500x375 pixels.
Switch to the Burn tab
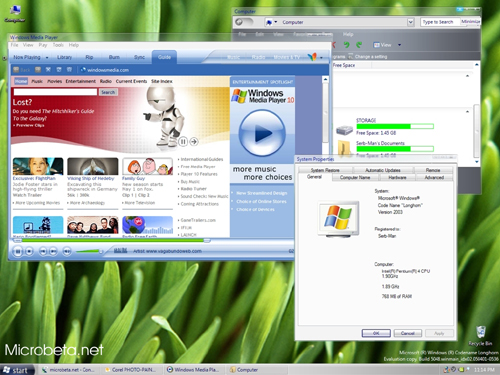tap(114, 57)
